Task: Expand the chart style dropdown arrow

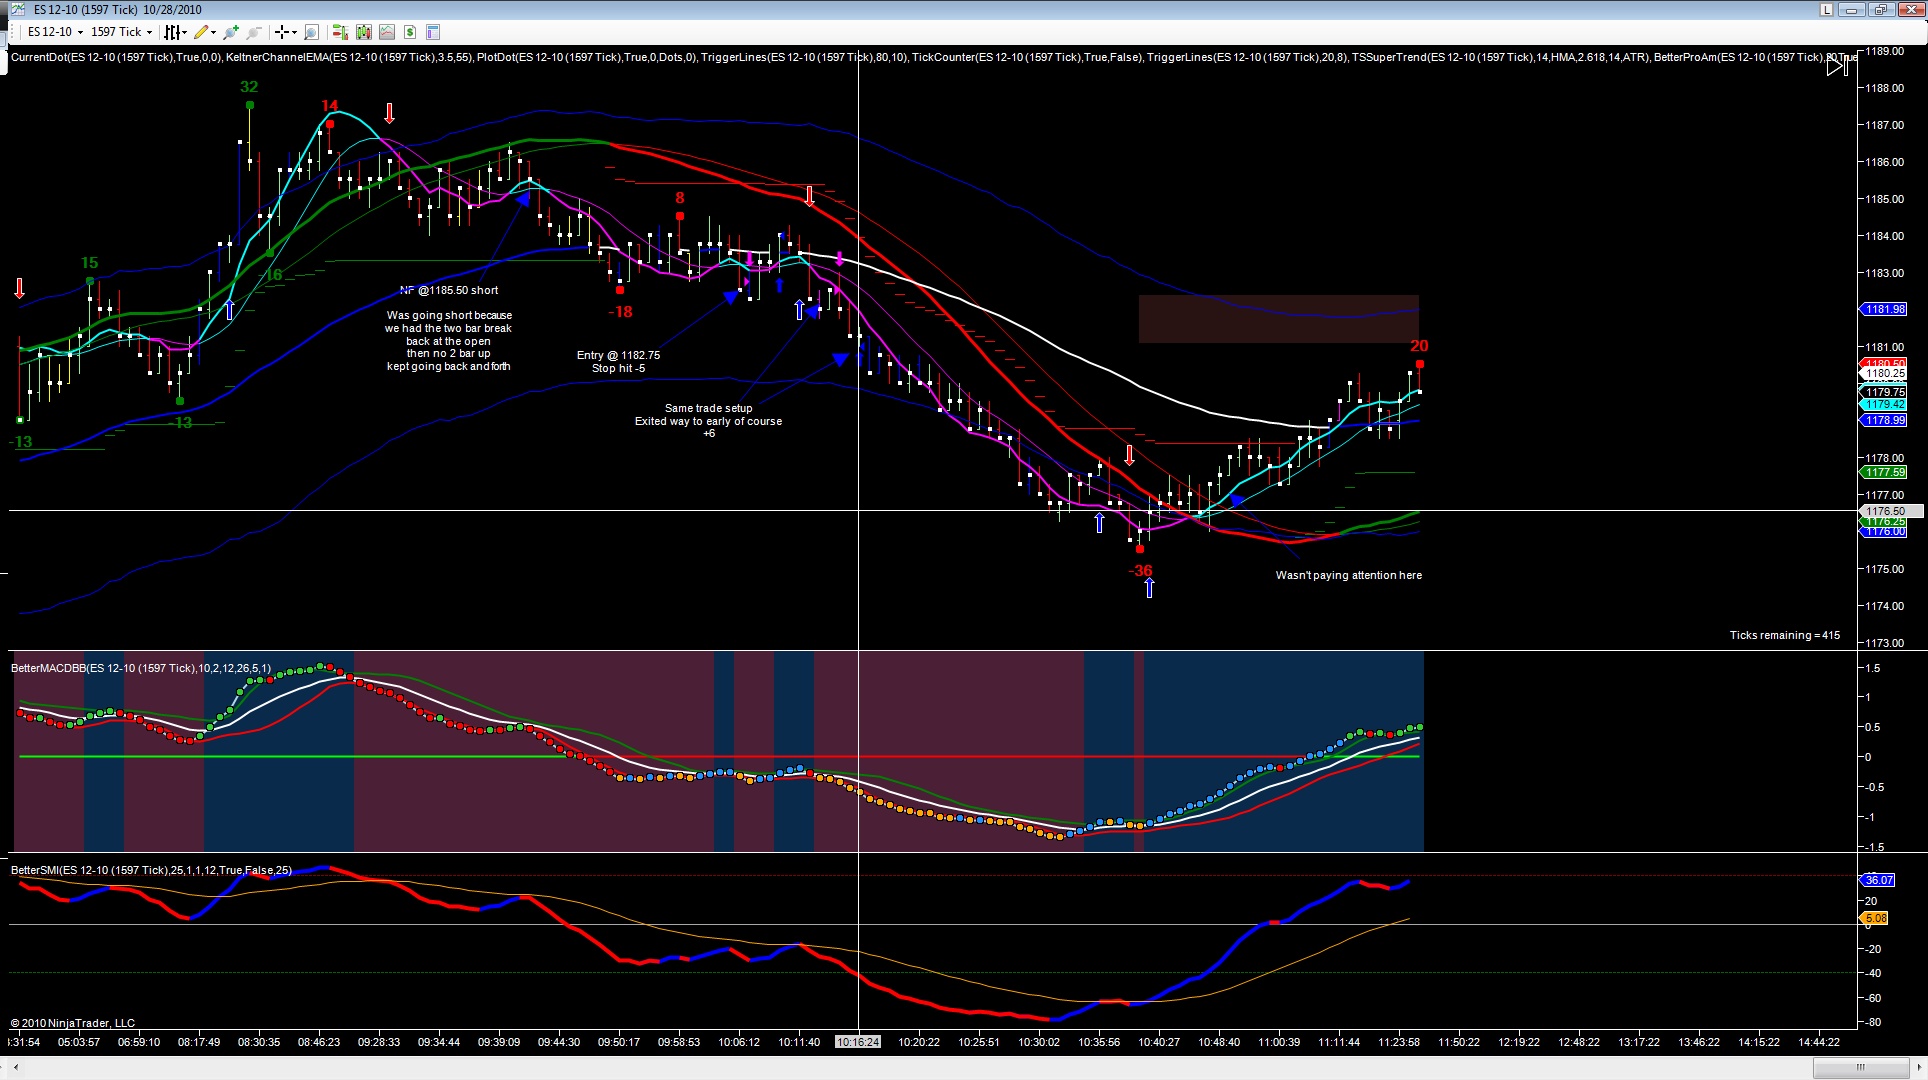Action: (x=183, y=32)
